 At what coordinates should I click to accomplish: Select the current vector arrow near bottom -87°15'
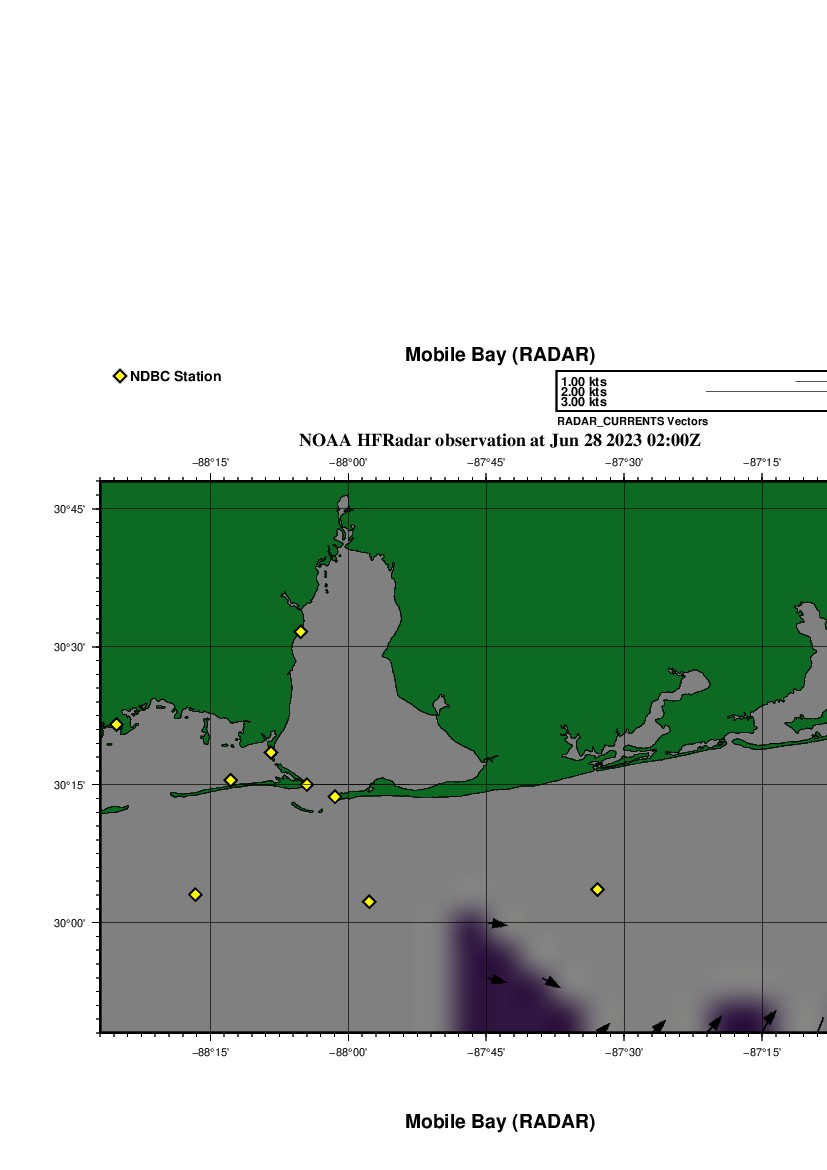pos(769,1019)
